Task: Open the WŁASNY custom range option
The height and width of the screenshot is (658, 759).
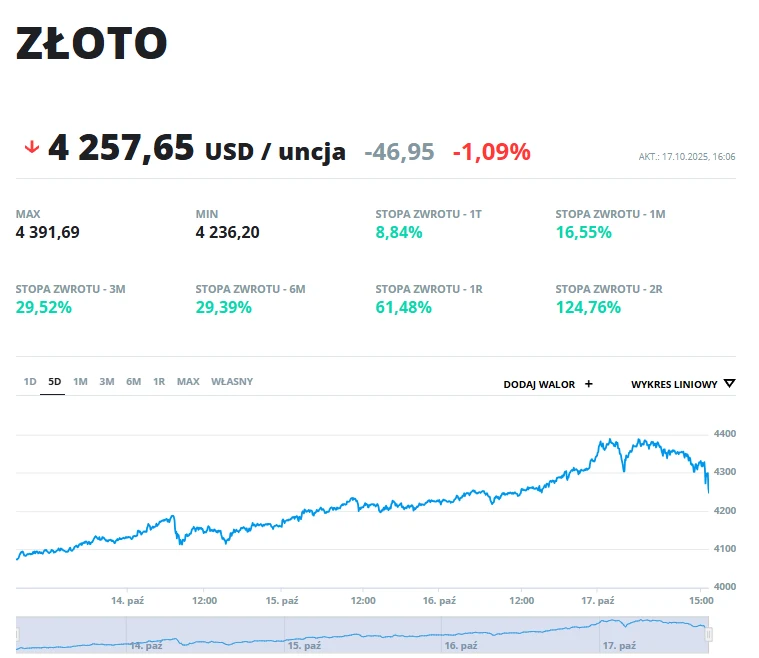Action: pos(232,381)
